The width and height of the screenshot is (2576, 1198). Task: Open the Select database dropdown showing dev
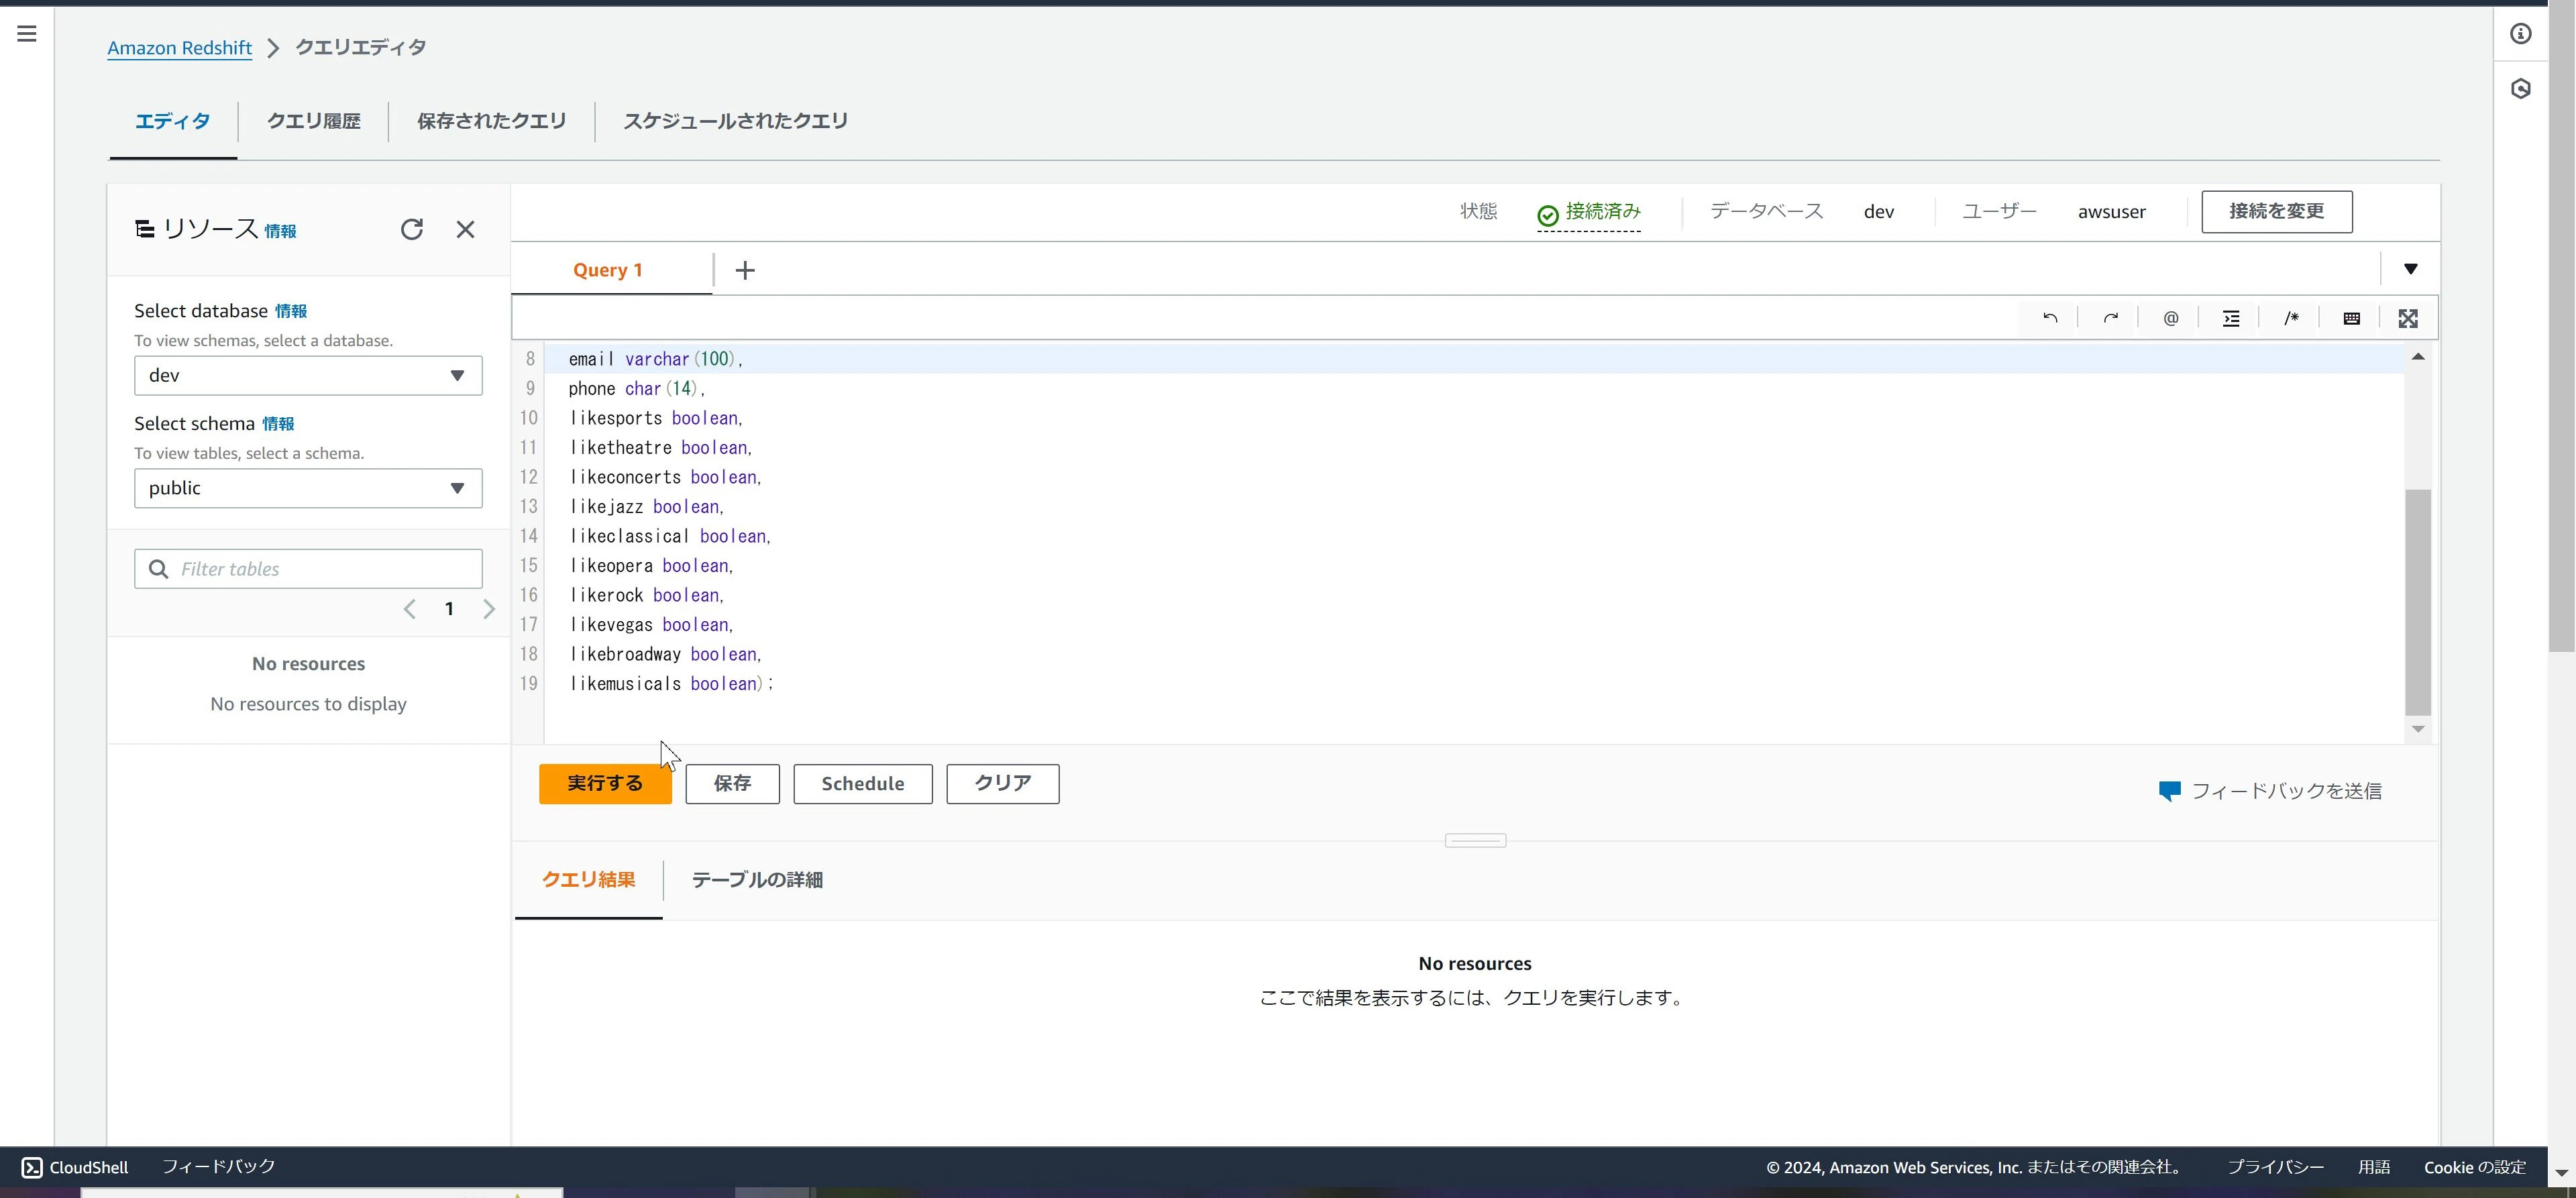pyautogui.click(x=308, y=375)
